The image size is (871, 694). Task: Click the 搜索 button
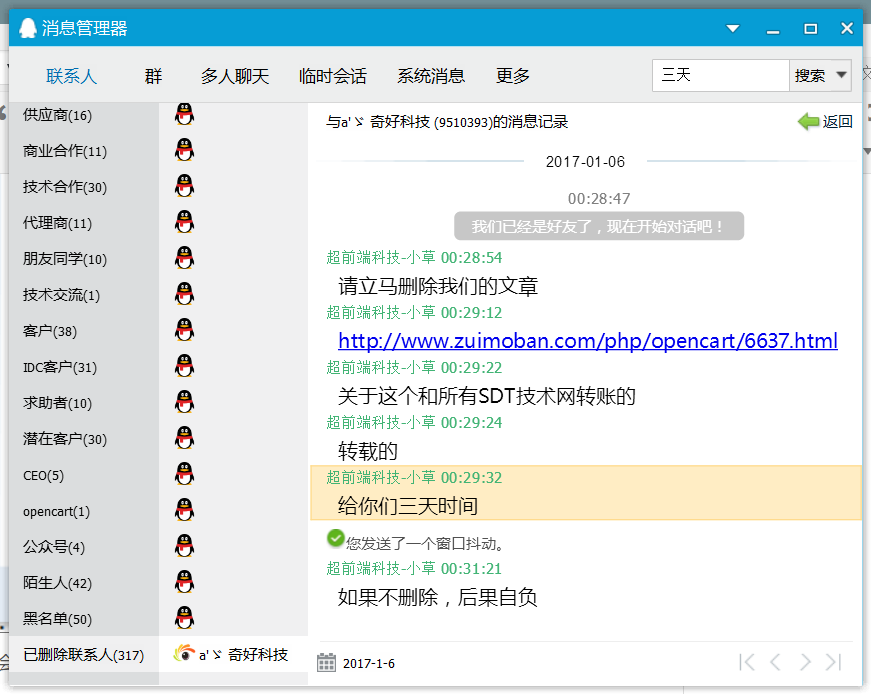click(810, 75)
